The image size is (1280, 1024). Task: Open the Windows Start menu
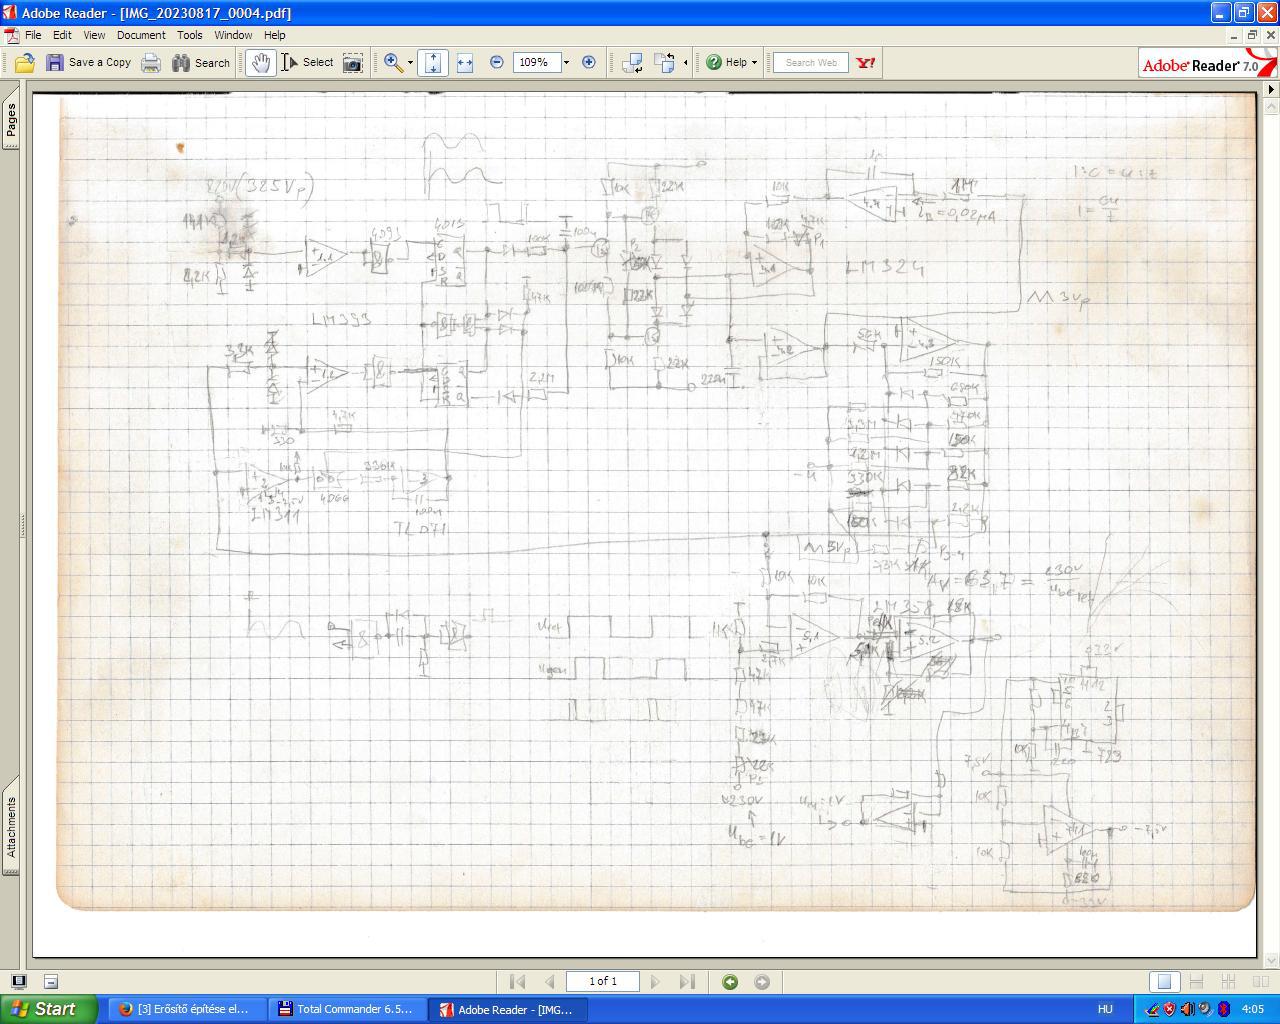pos(49,1009)
